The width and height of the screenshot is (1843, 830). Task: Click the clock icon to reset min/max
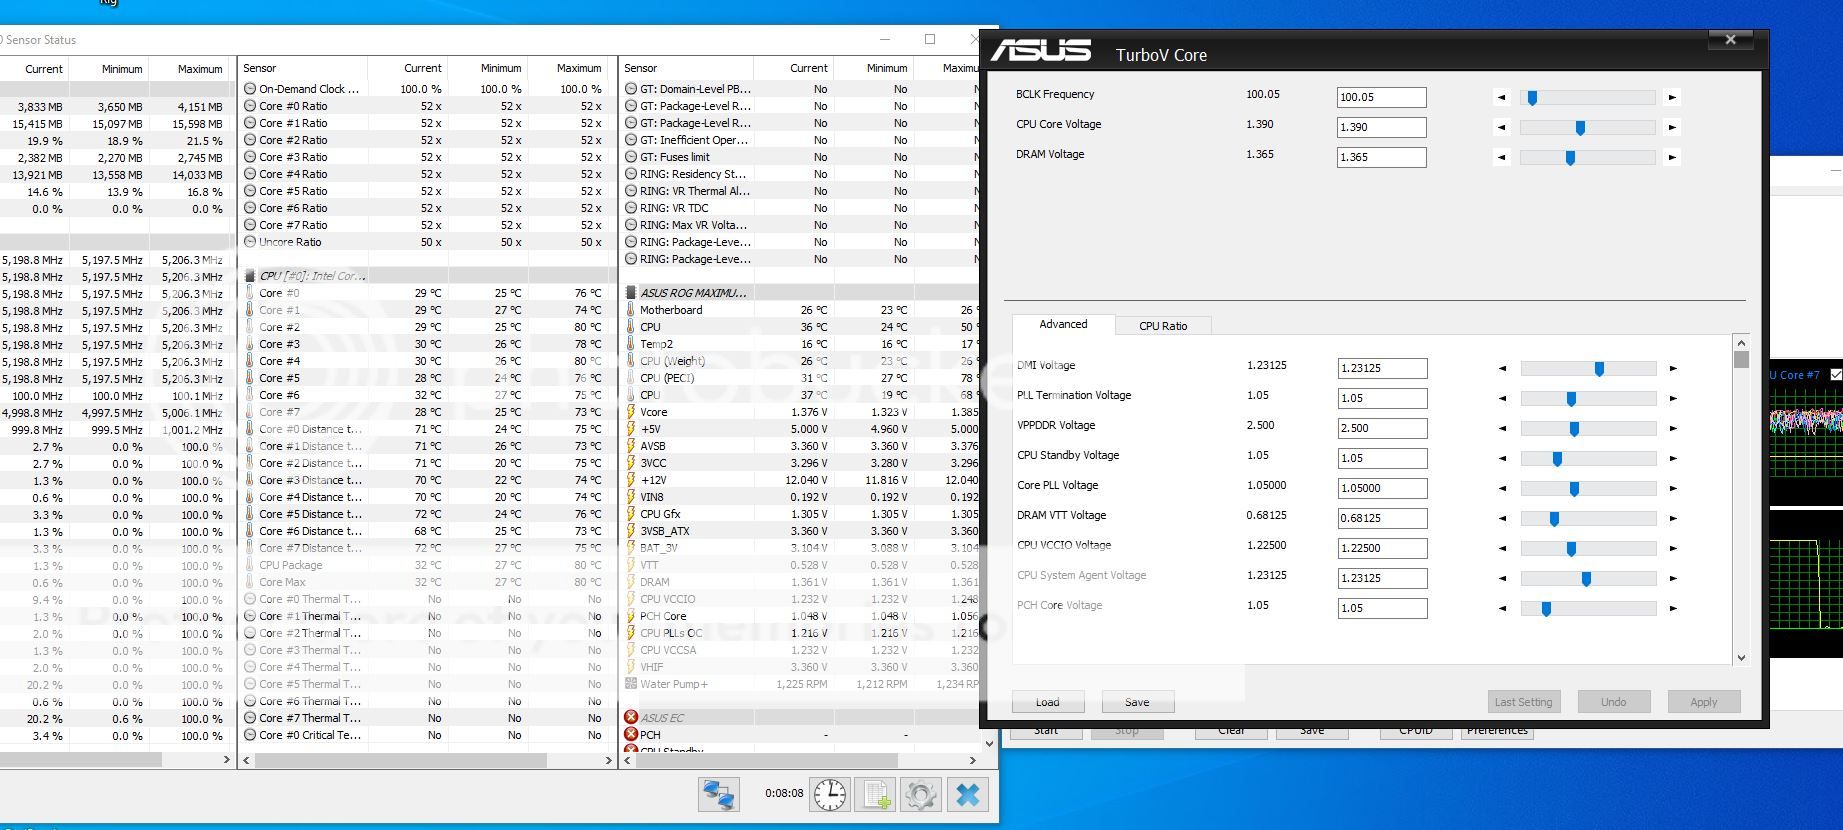click(x=830, y=795)
